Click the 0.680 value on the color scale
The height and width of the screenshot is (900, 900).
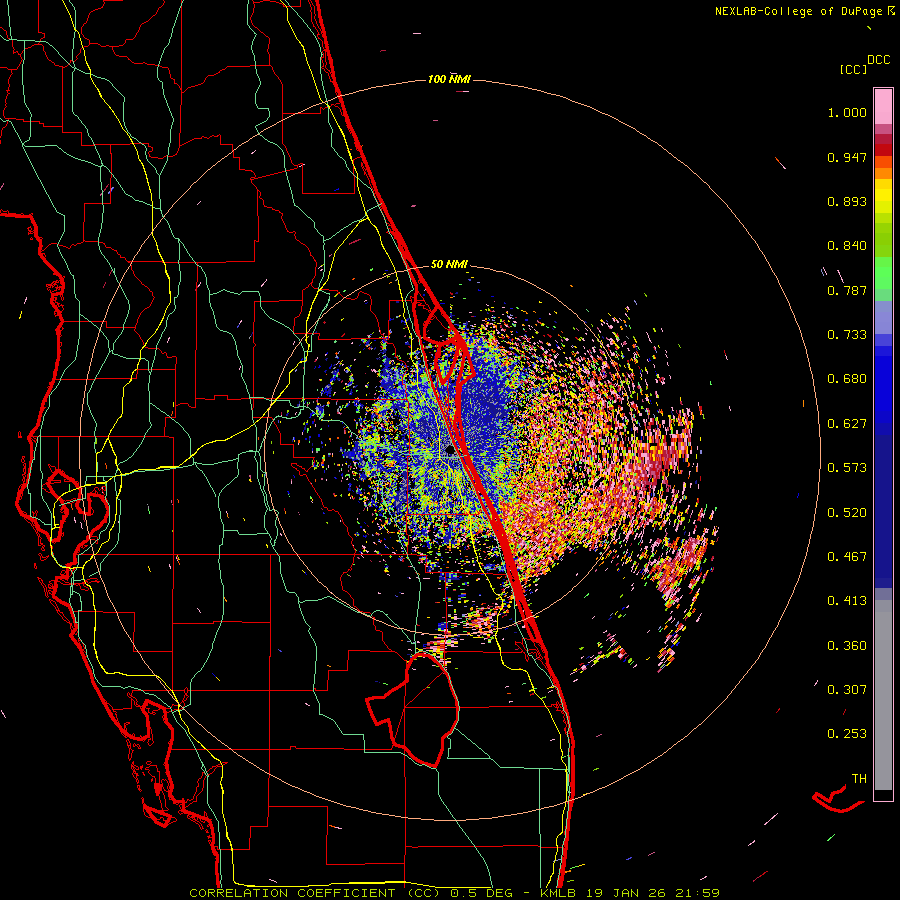(847, 379)
